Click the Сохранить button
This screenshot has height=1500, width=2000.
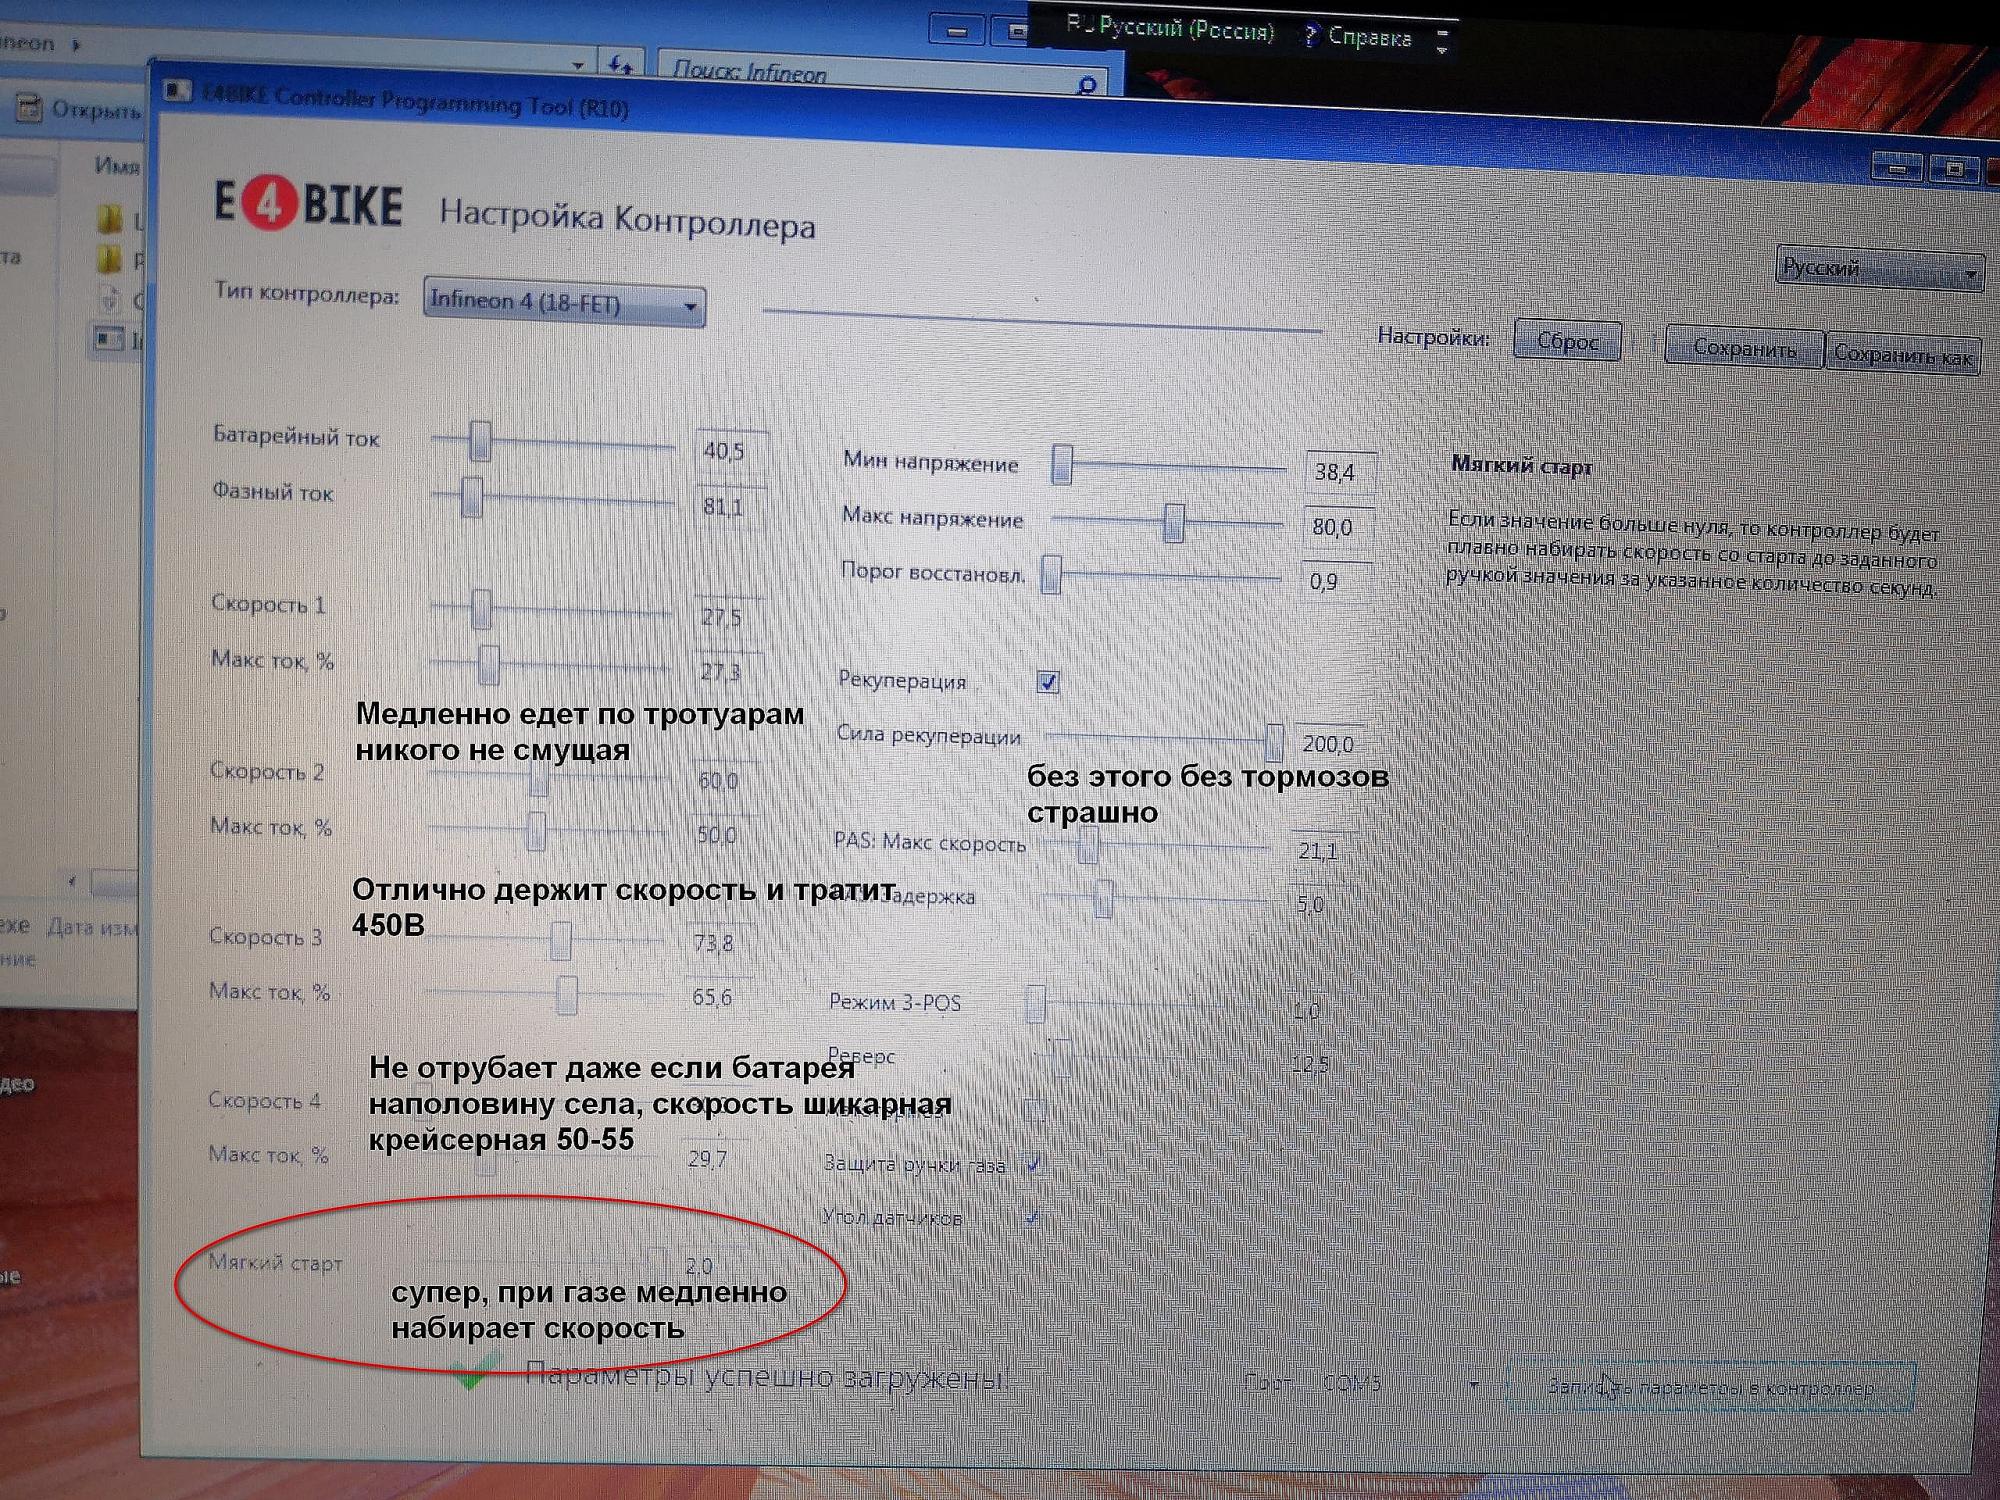click(x=1743, y=349)
